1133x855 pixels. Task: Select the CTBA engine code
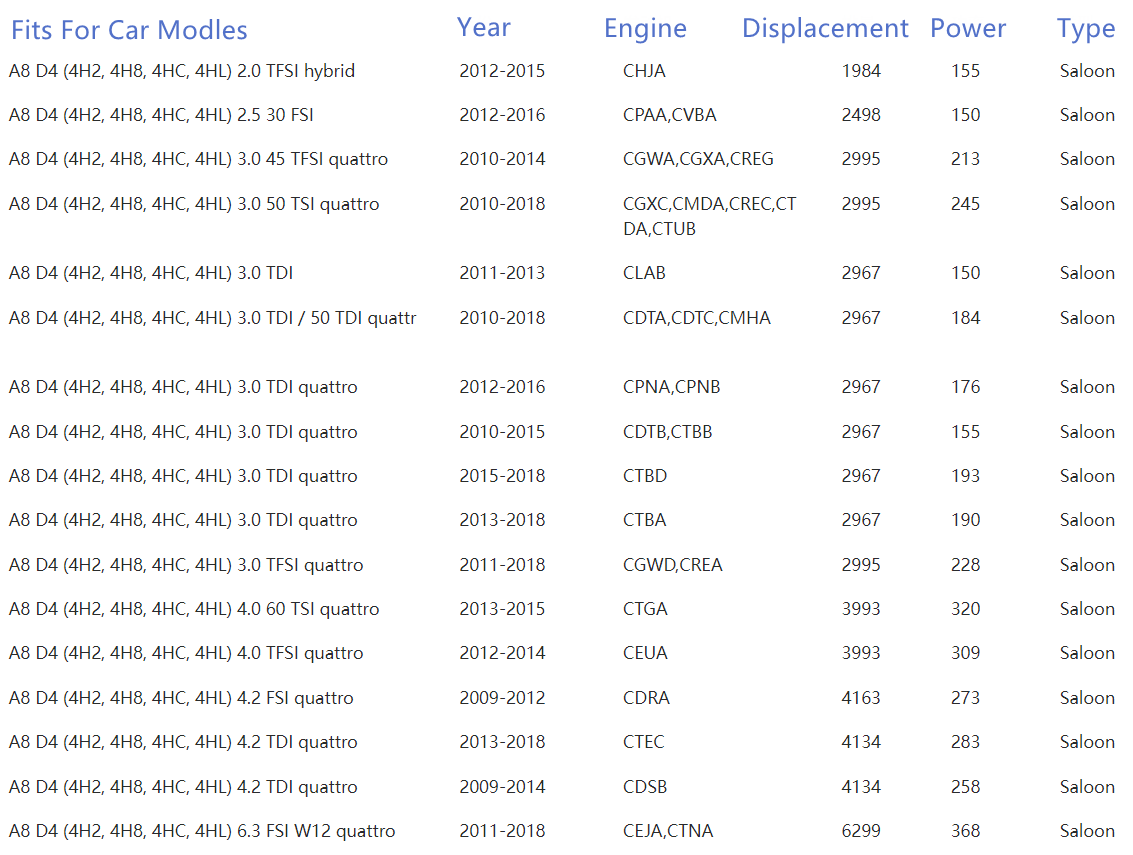[x=645, y=520]
